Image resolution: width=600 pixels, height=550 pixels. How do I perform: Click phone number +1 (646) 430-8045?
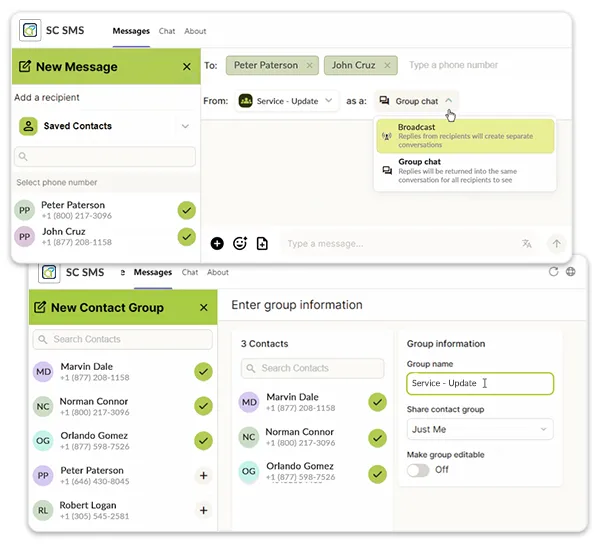[x=95, y=481]
